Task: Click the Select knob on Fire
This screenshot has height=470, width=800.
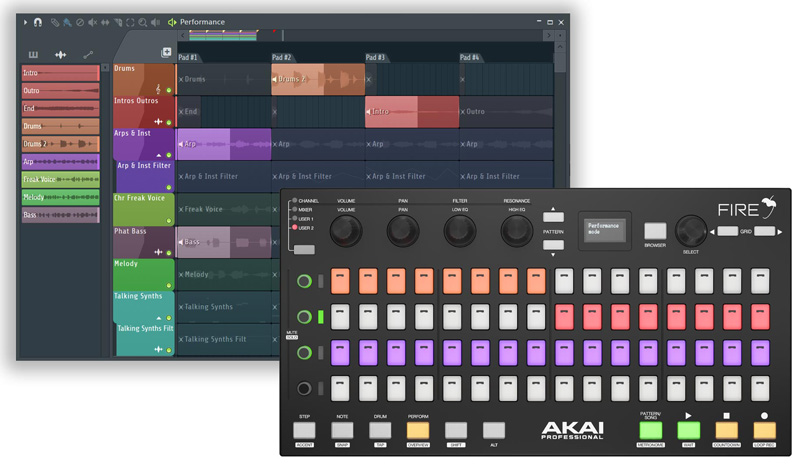Action: (x=691, y=231)
